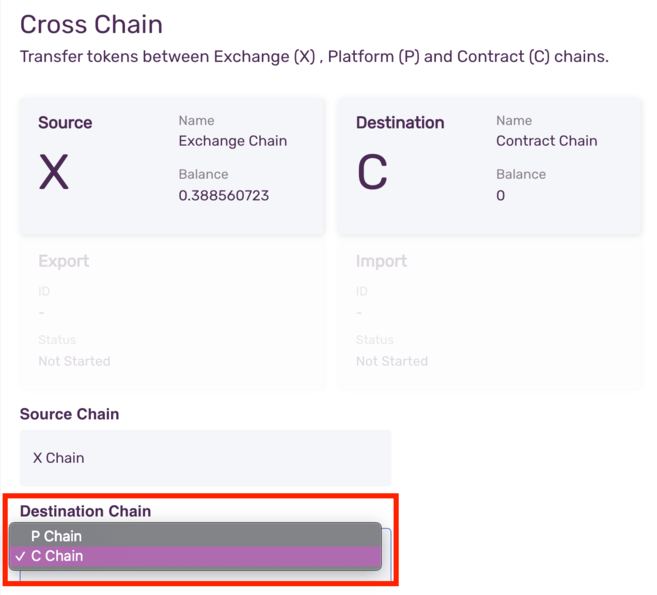657x595 pixels.
Task: Click the Export panel heading
Action: tap(64, 261)
